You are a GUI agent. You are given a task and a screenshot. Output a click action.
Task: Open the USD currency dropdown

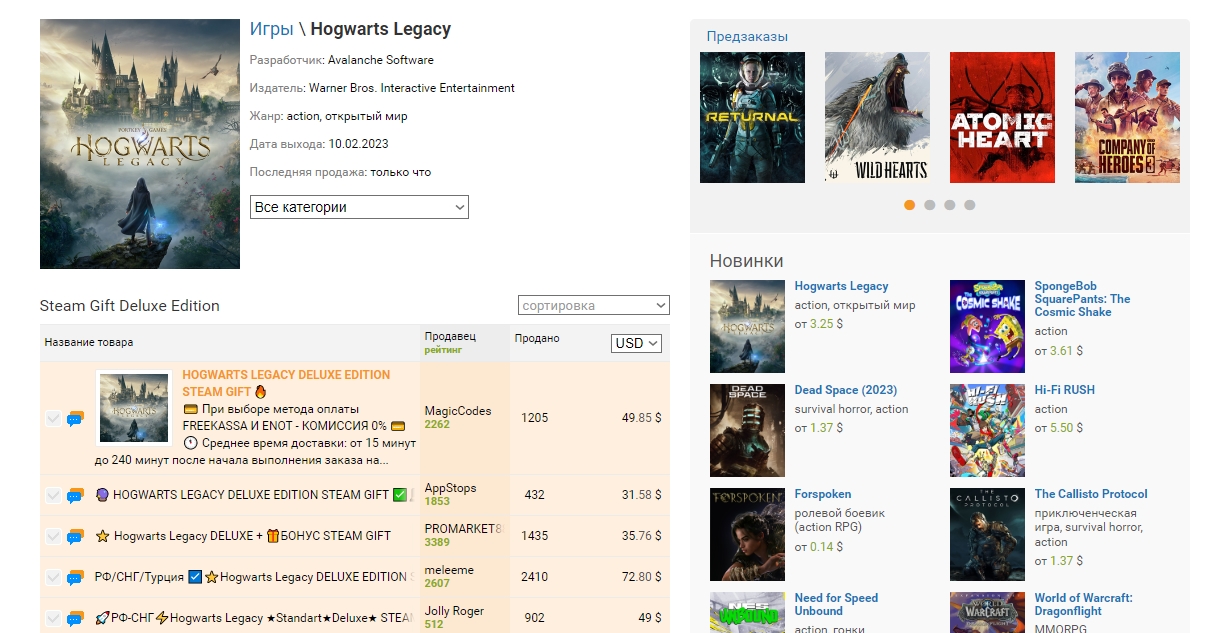[x=637, y=343]
